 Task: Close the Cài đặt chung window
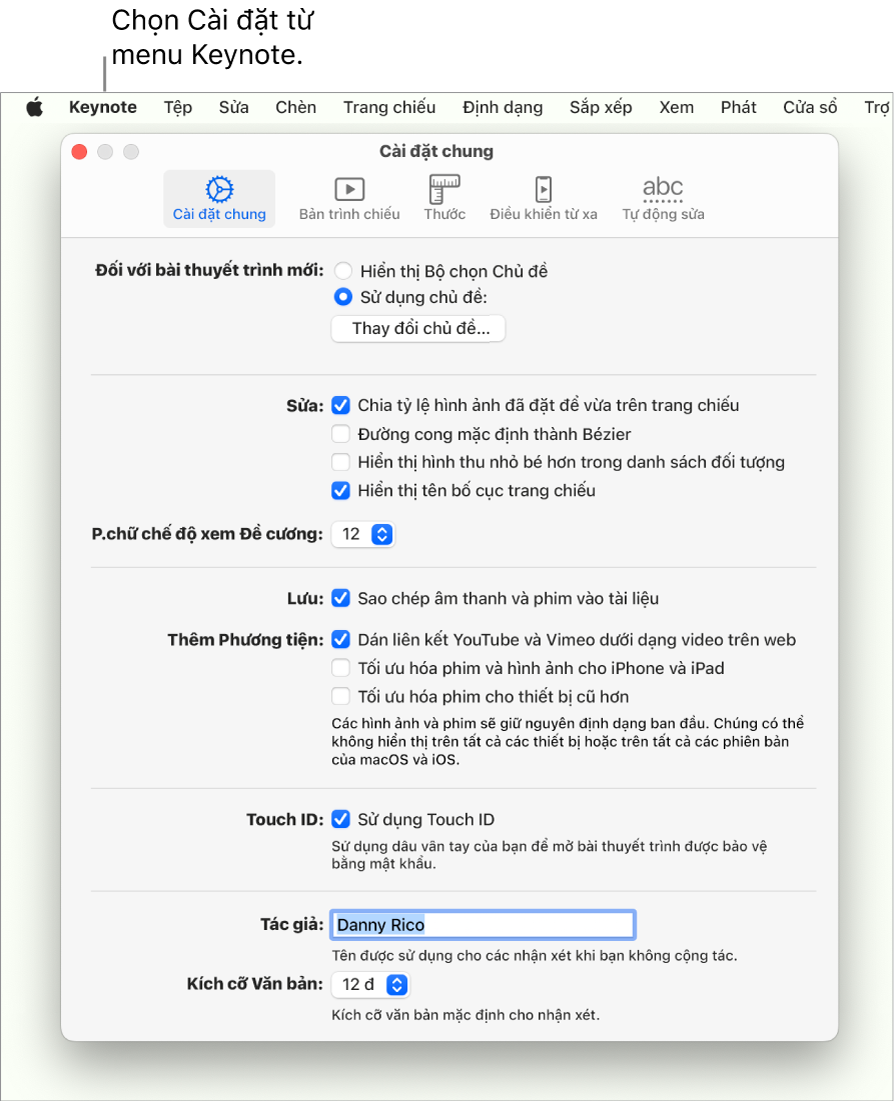point(79,152)
